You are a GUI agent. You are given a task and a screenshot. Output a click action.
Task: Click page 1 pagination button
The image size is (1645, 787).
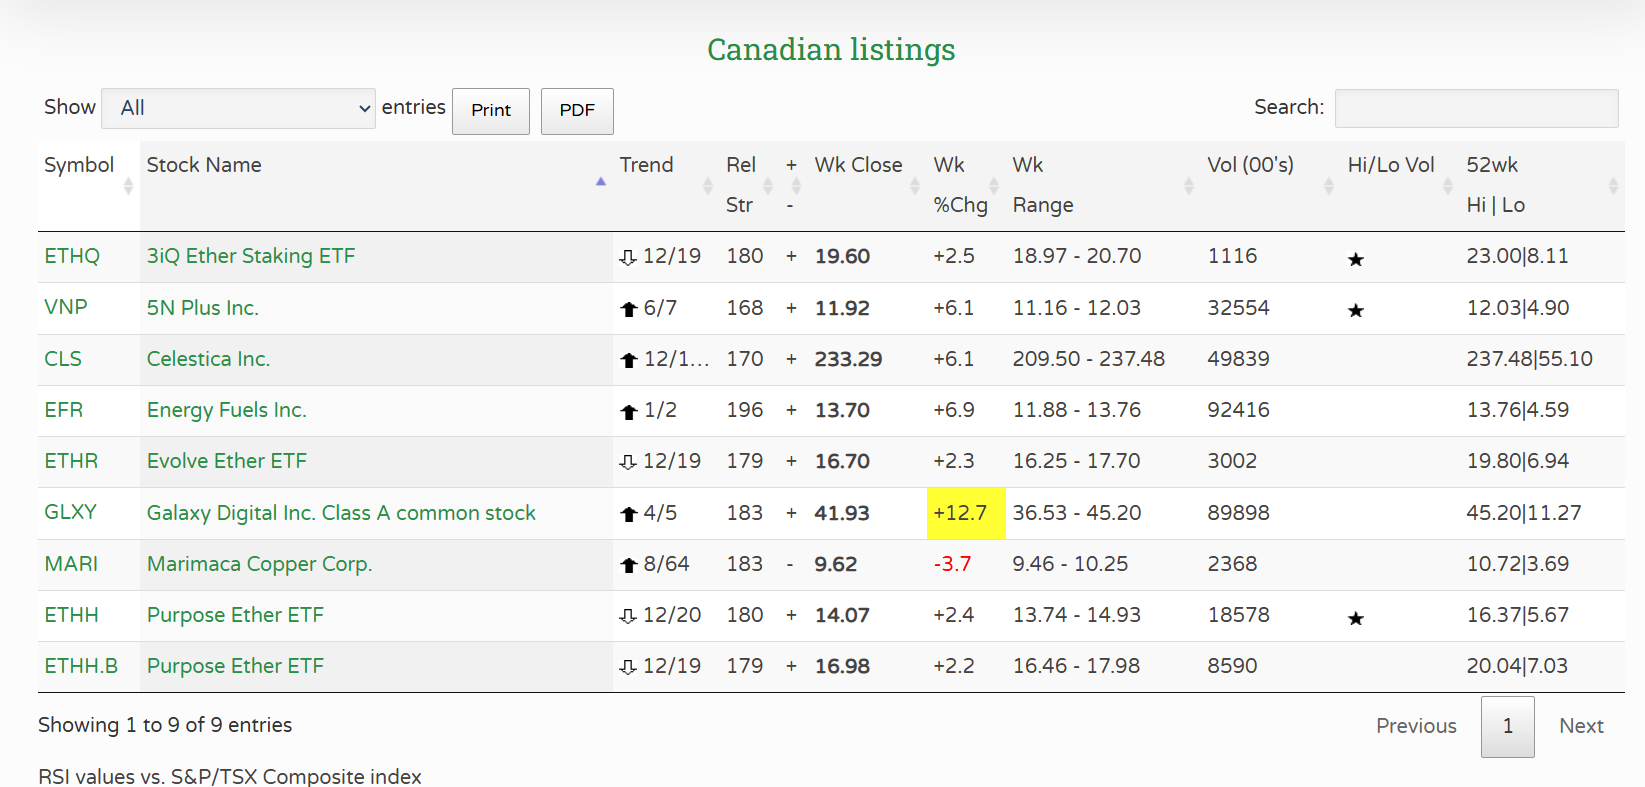1508,726
